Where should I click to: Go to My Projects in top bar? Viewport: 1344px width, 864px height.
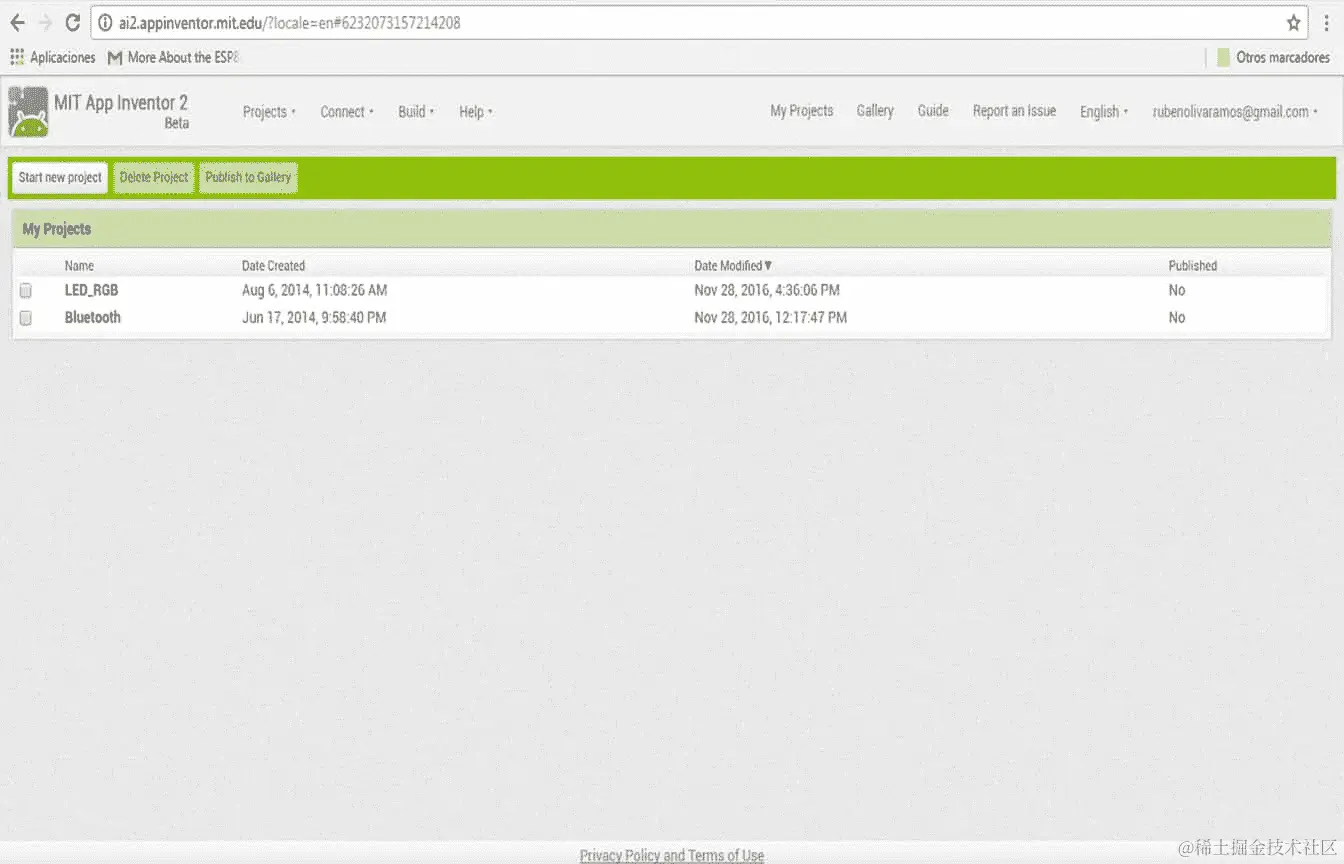pos(801,111)
